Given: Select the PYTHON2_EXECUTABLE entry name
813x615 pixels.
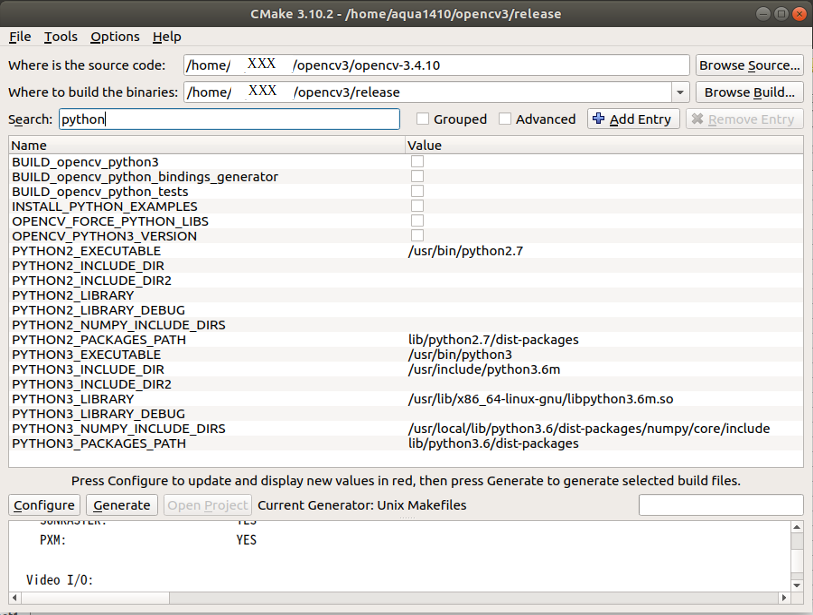Looking at the screenshot, I should tap(87, 251).
